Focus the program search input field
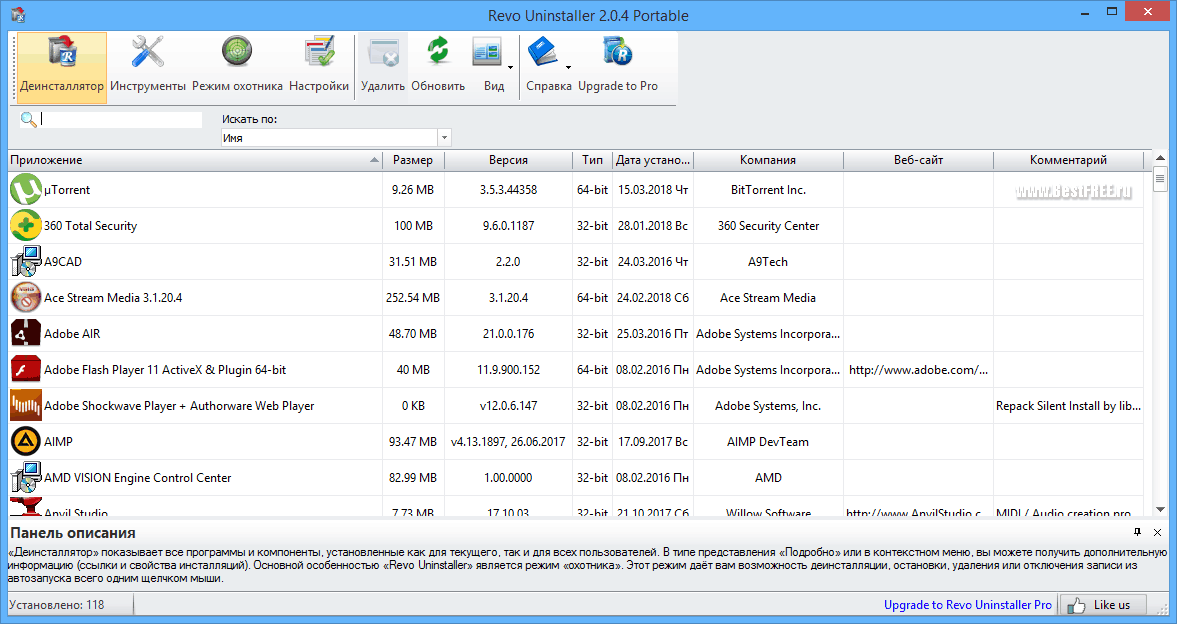Screen dimensions: 1177x624 coord(121,119)
